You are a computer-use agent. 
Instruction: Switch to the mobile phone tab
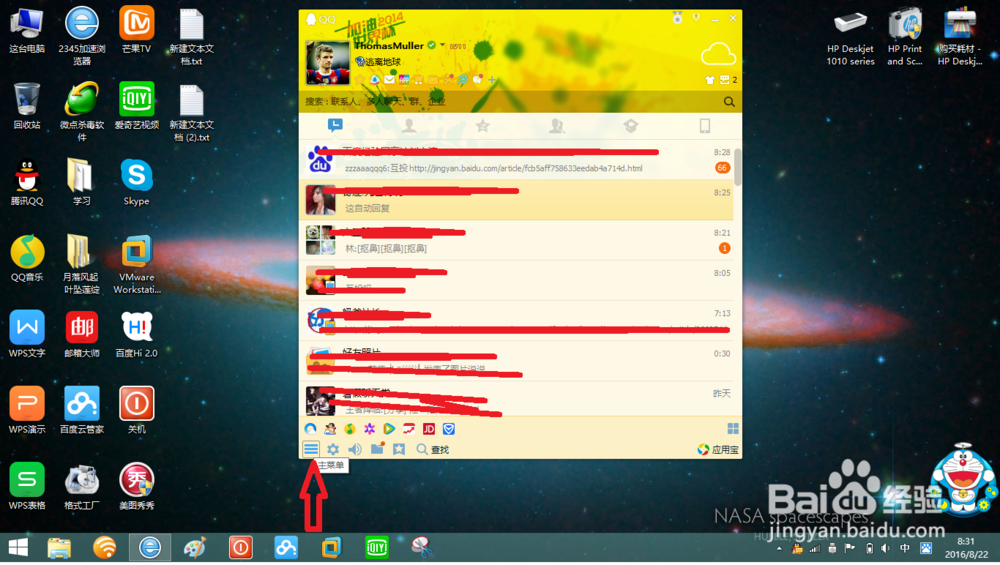pos(705,126)
